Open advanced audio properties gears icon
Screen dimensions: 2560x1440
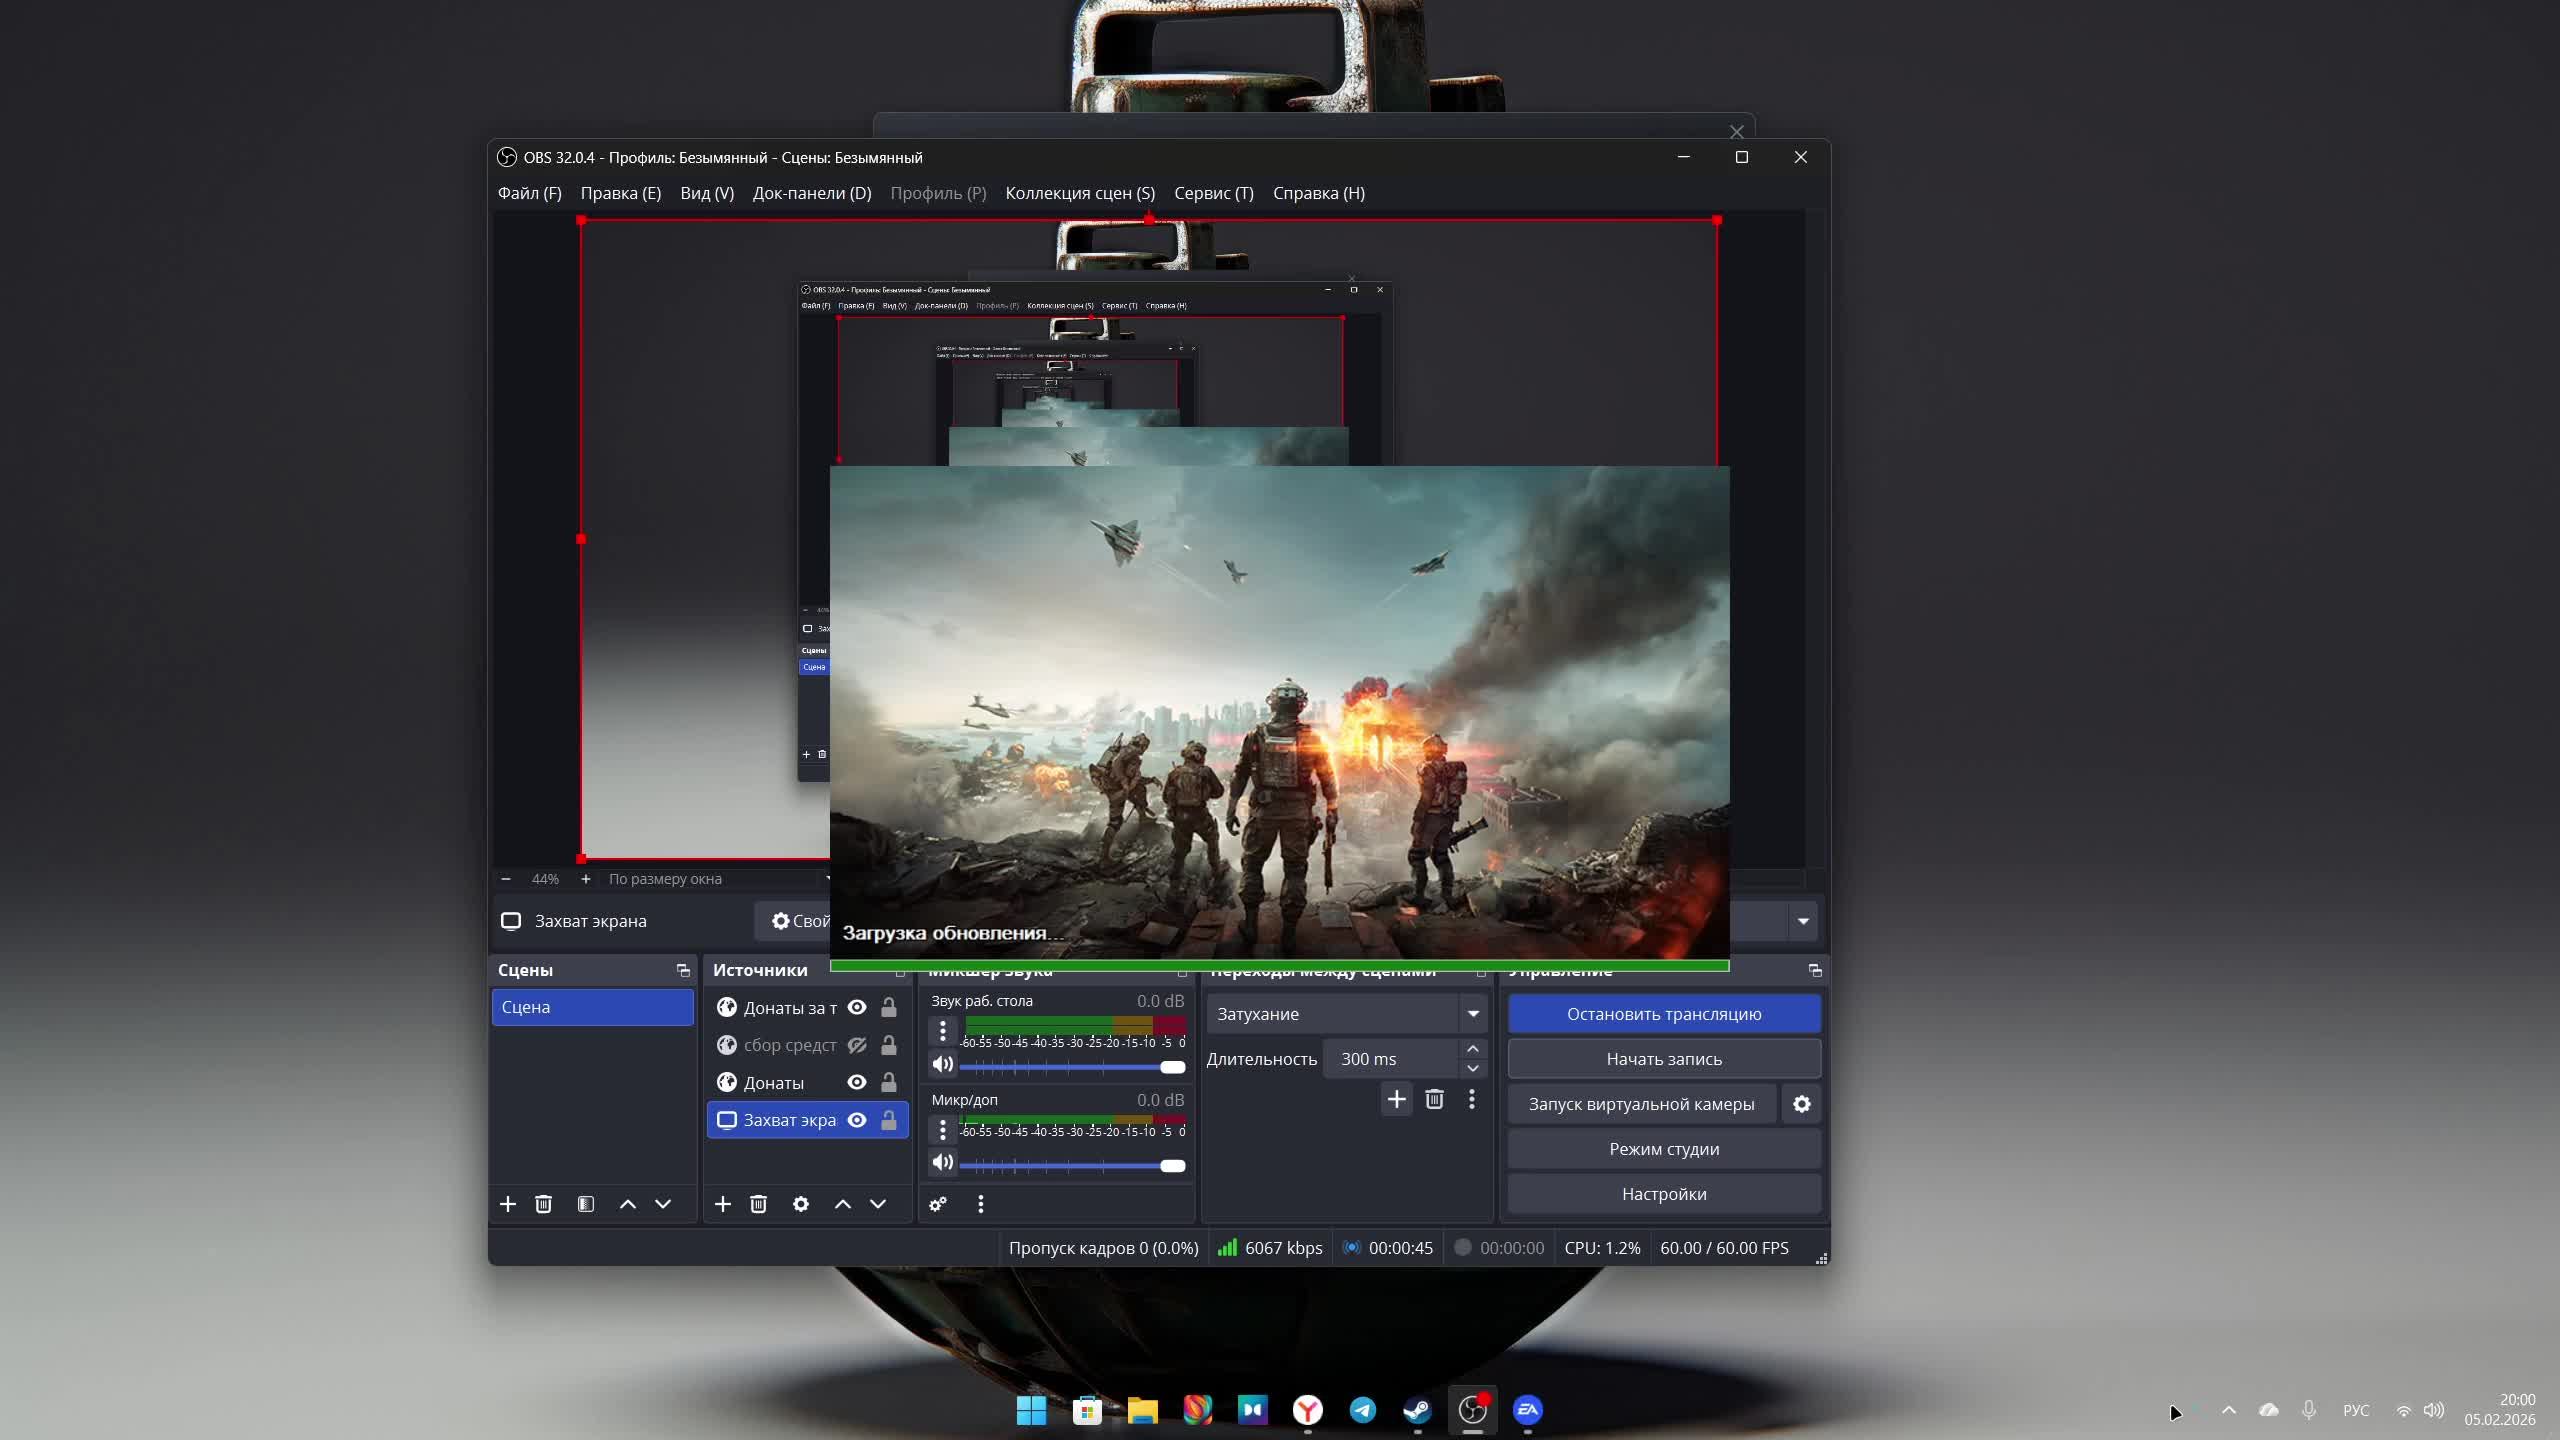pos(938,1204)
